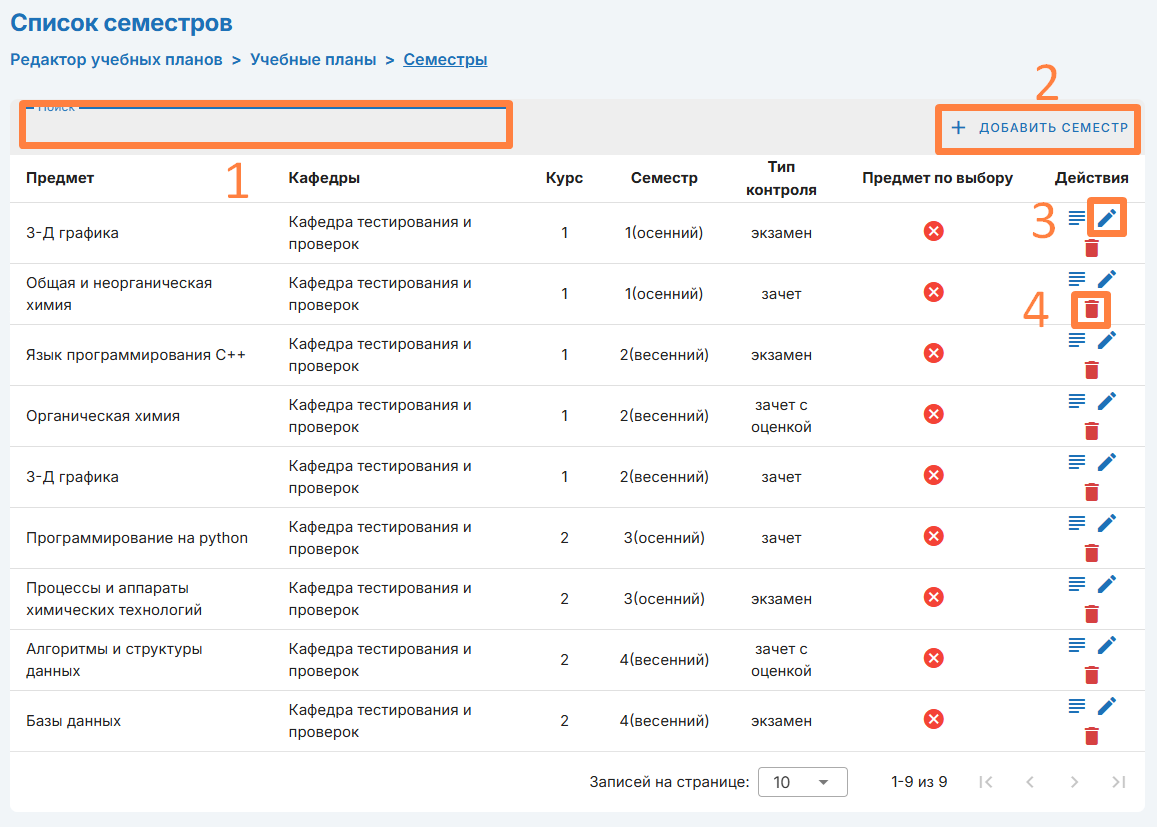
Task: Open the records per page dropdown
Action: [802, 782]
